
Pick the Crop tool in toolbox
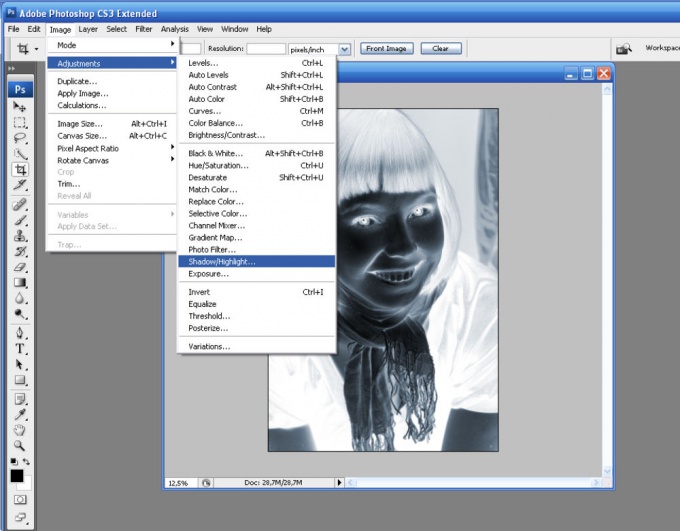[20, 170]
